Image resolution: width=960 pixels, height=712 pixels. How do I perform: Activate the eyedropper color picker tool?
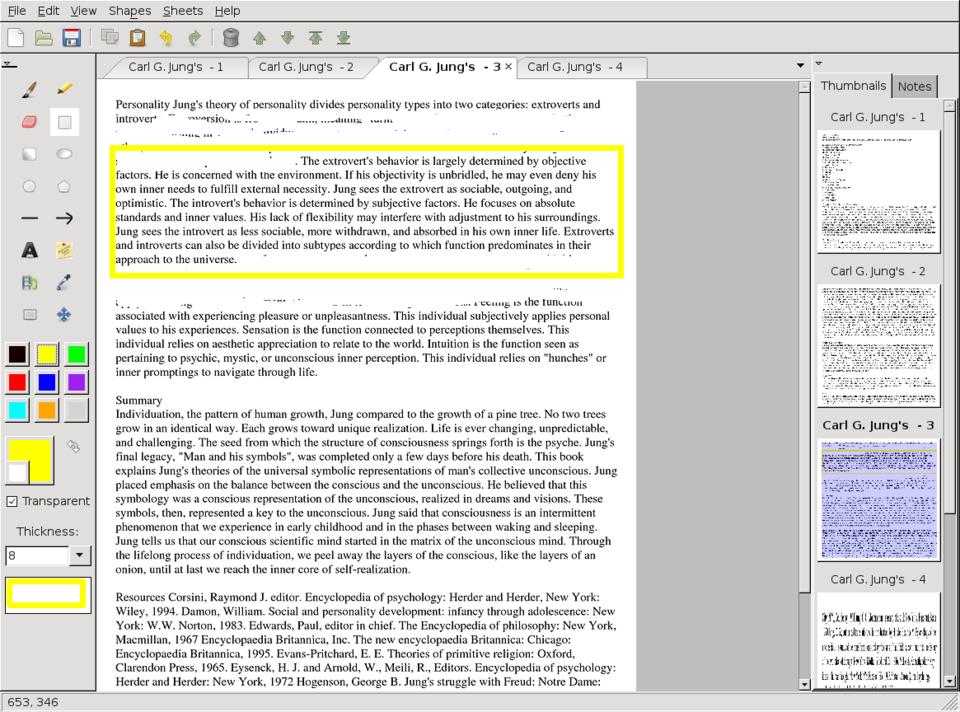[65, 282]
